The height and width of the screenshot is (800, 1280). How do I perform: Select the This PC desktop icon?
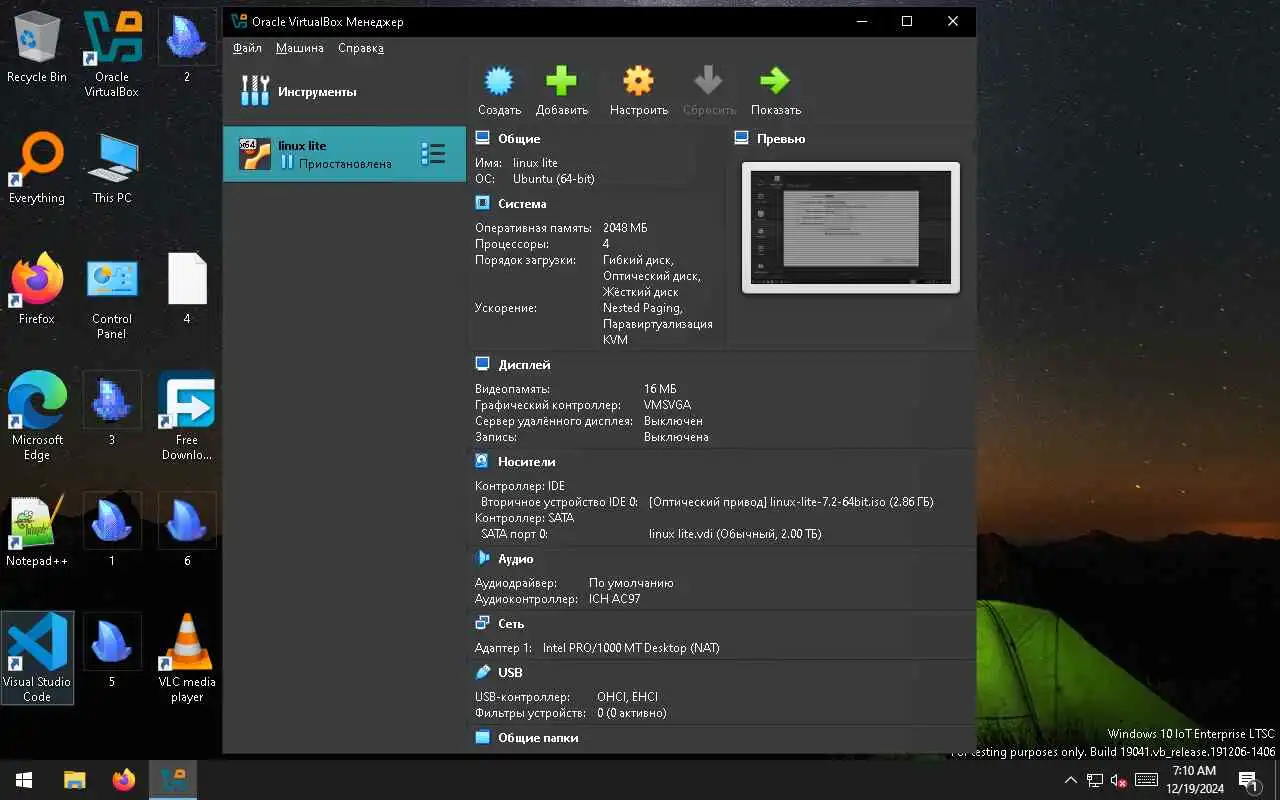pyautogui.click(x=112, y=169)
